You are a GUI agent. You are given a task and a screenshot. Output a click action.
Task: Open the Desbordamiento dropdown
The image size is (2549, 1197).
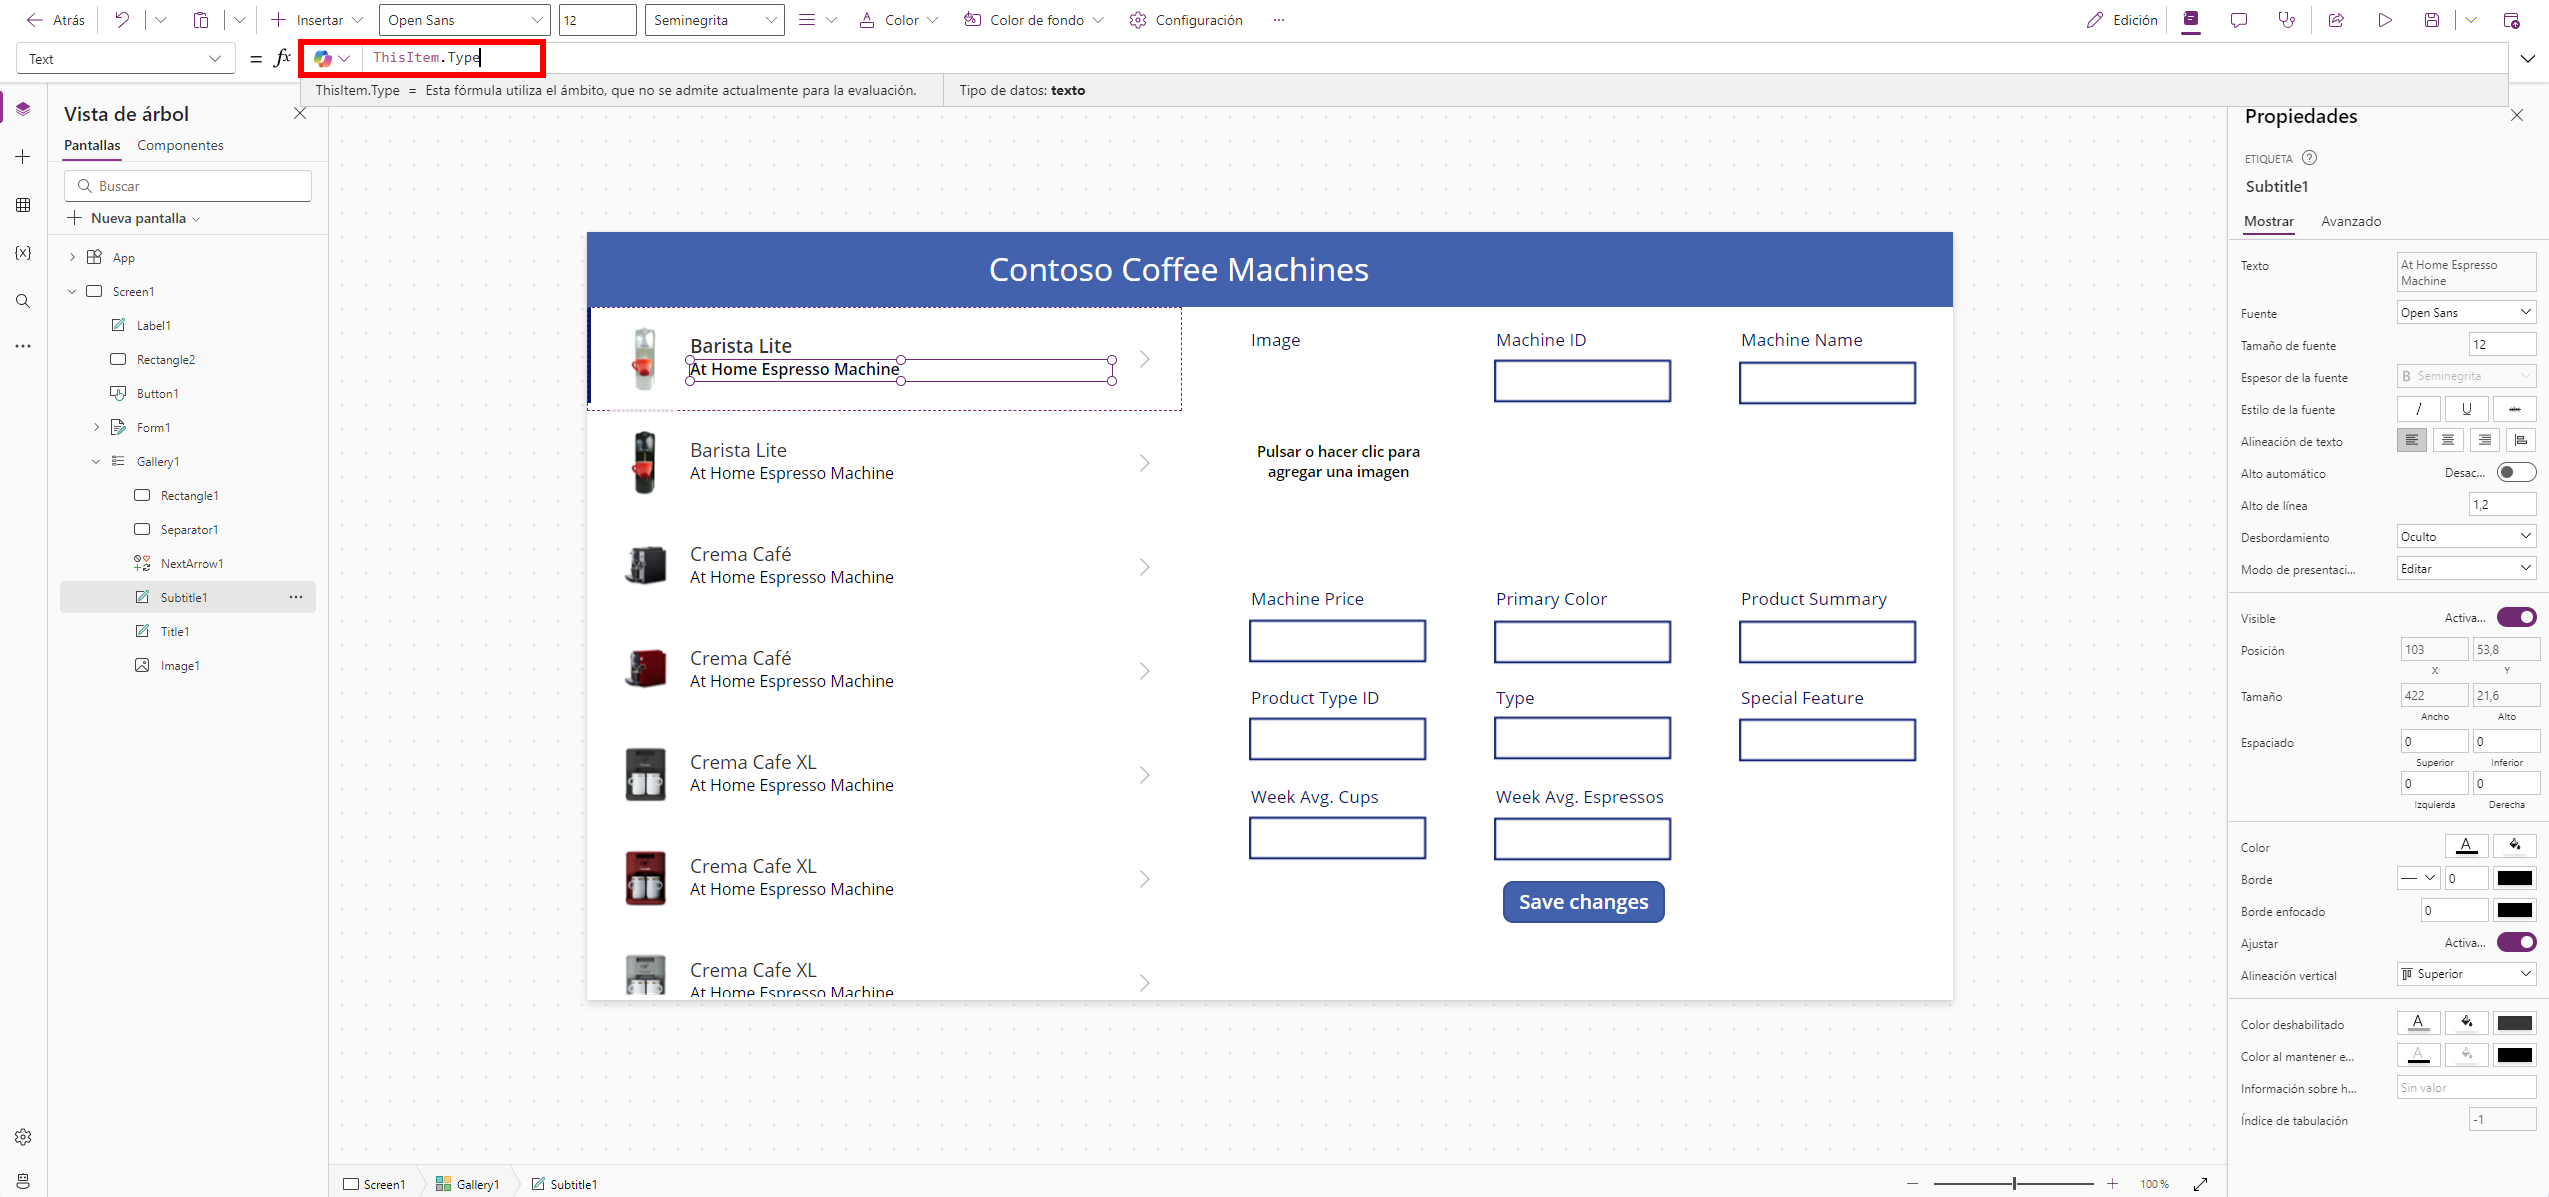tap(2466, 536)
